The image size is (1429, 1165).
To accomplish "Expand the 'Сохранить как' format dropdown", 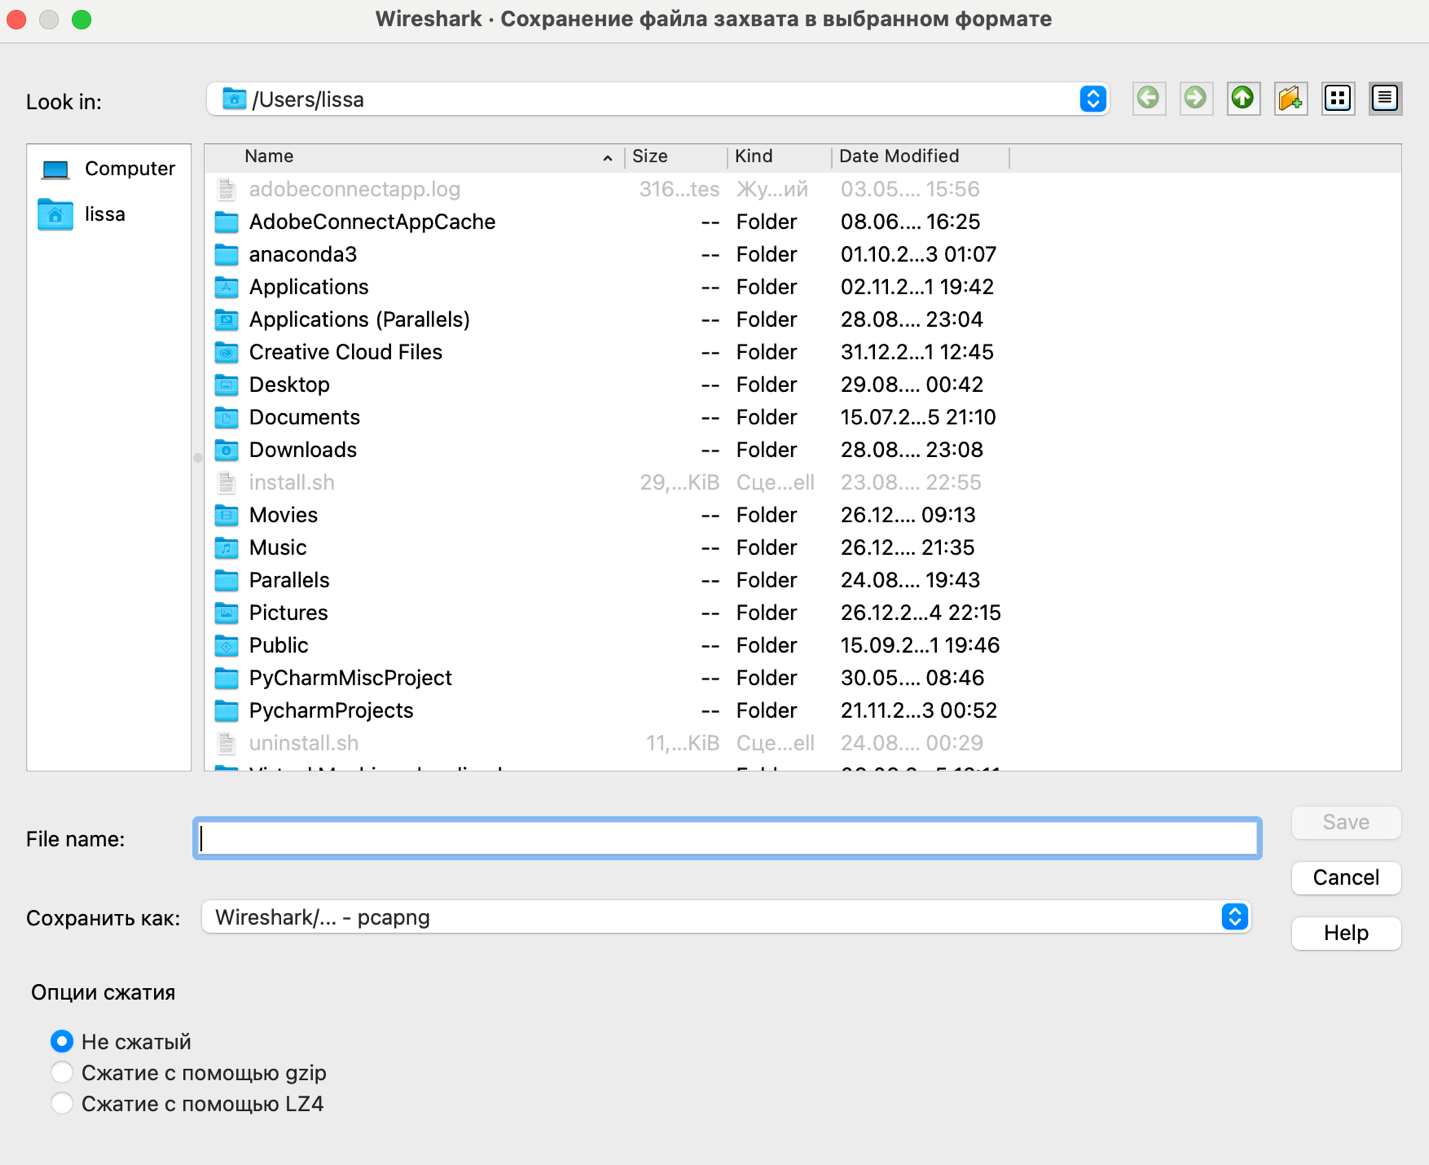I will (1234, 917).
